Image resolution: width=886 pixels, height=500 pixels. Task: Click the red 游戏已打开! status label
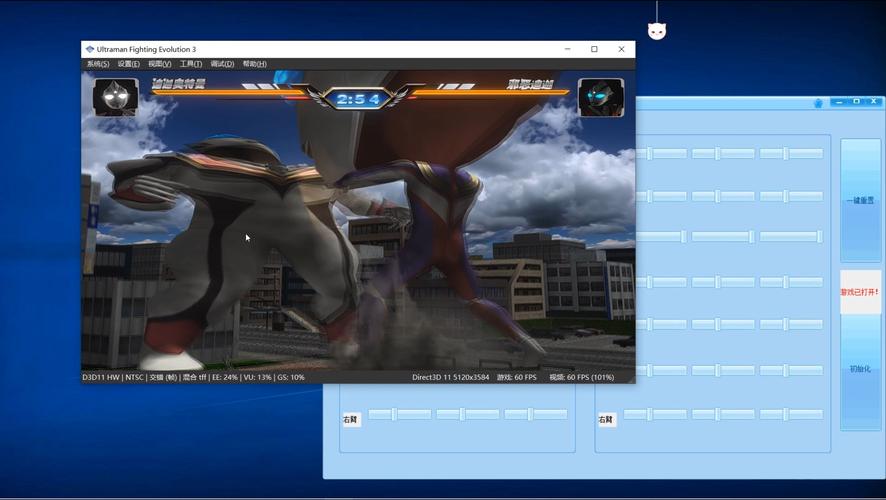point(860,292)
